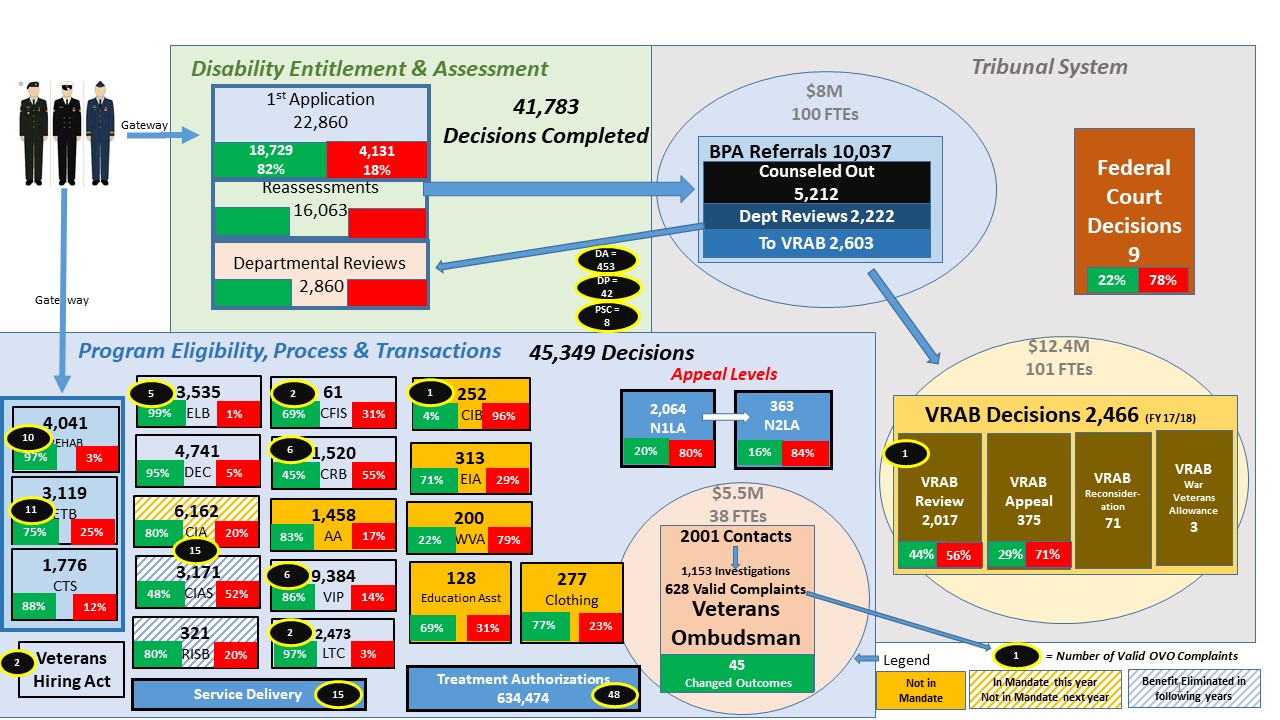This screenshot has height=720, width=1280.
Task: Click the green 45 Changed Outcomes box
Action: tap(736, 673)
